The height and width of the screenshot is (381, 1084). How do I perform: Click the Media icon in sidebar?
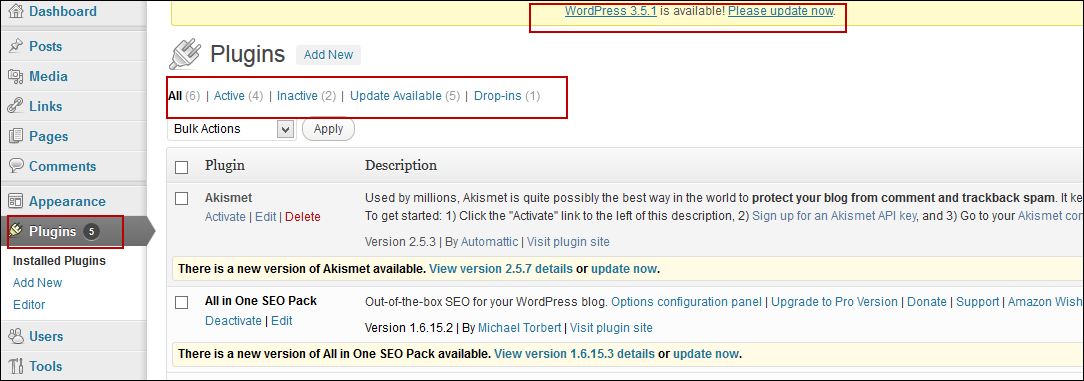(x=16, y=77)
